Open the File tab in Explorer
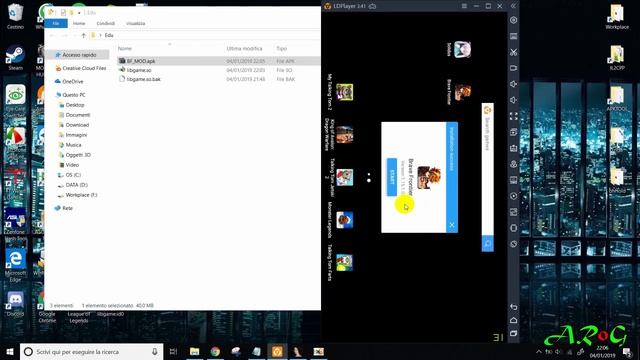Viewport: 640px width, 360px height. [x=56, y=23]
